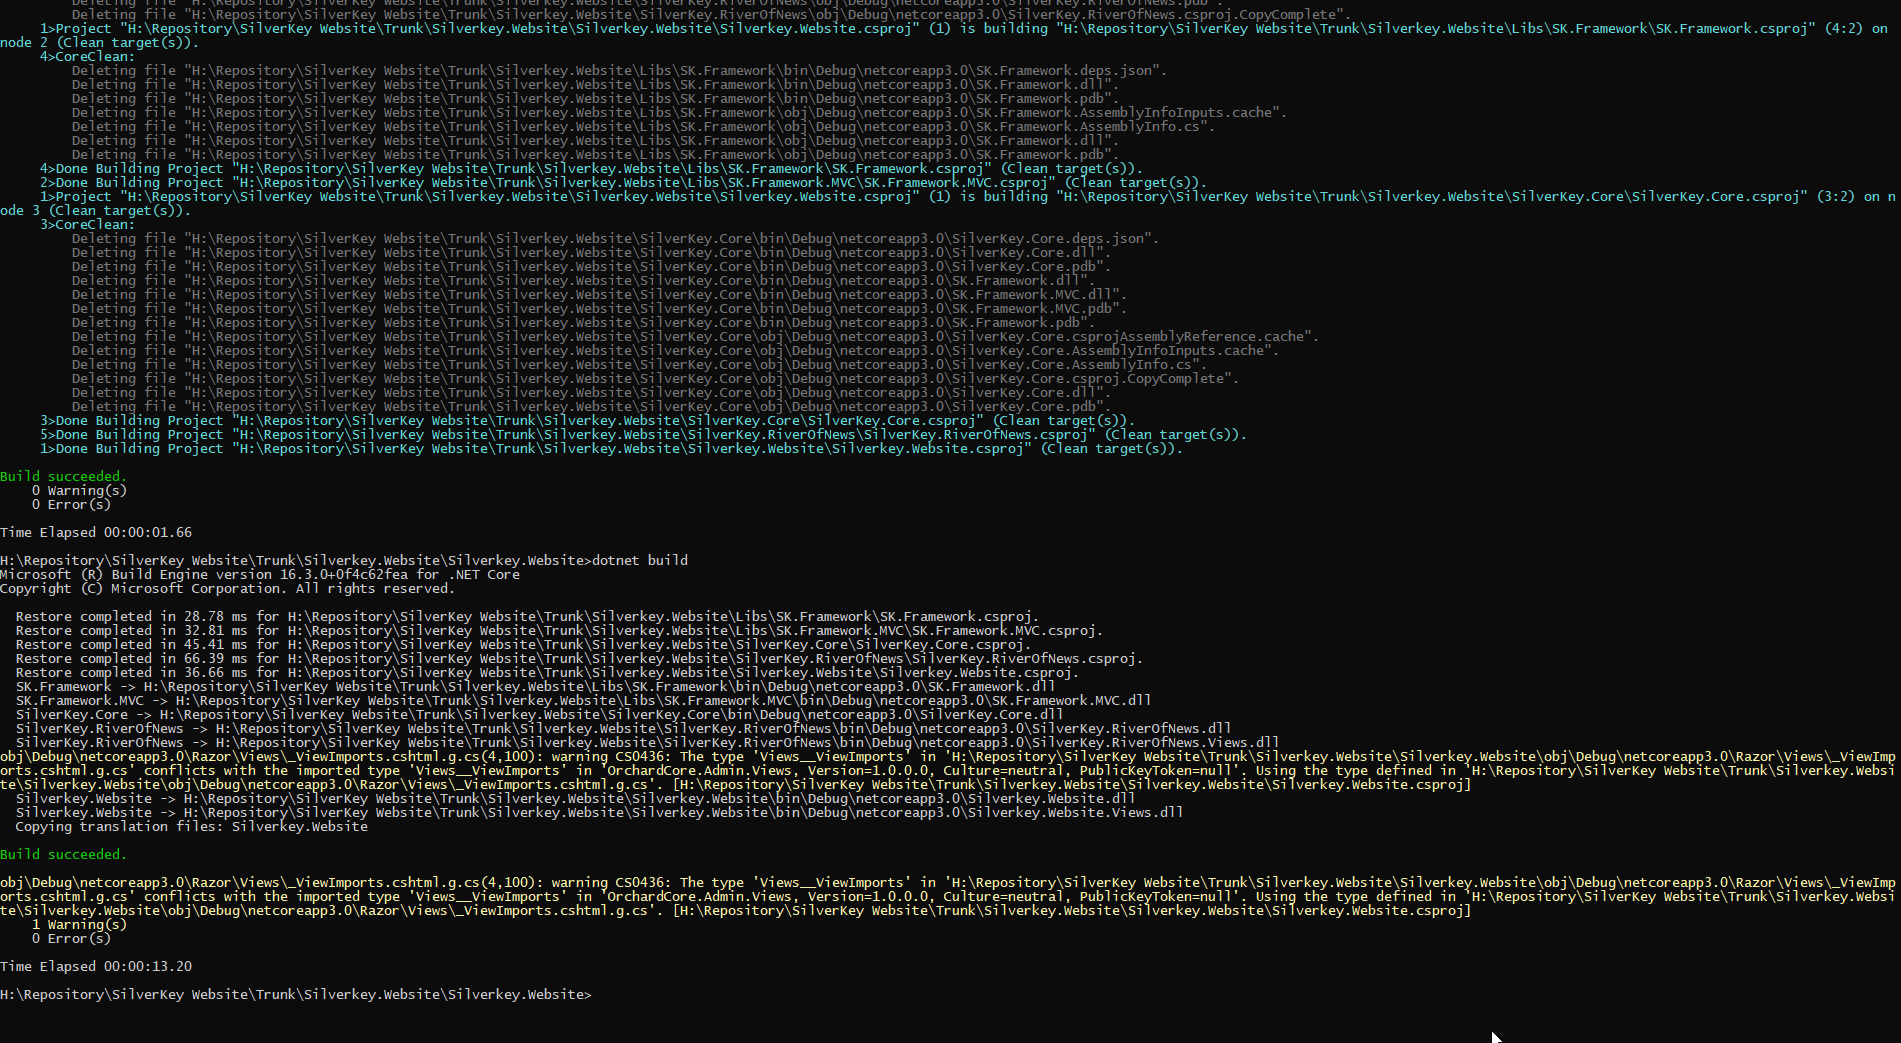Viewport: 1901px width, 1043px height.
Task: Click '2>Done Building Project' SK.Framework.MVC line
Action: point(624,183)
